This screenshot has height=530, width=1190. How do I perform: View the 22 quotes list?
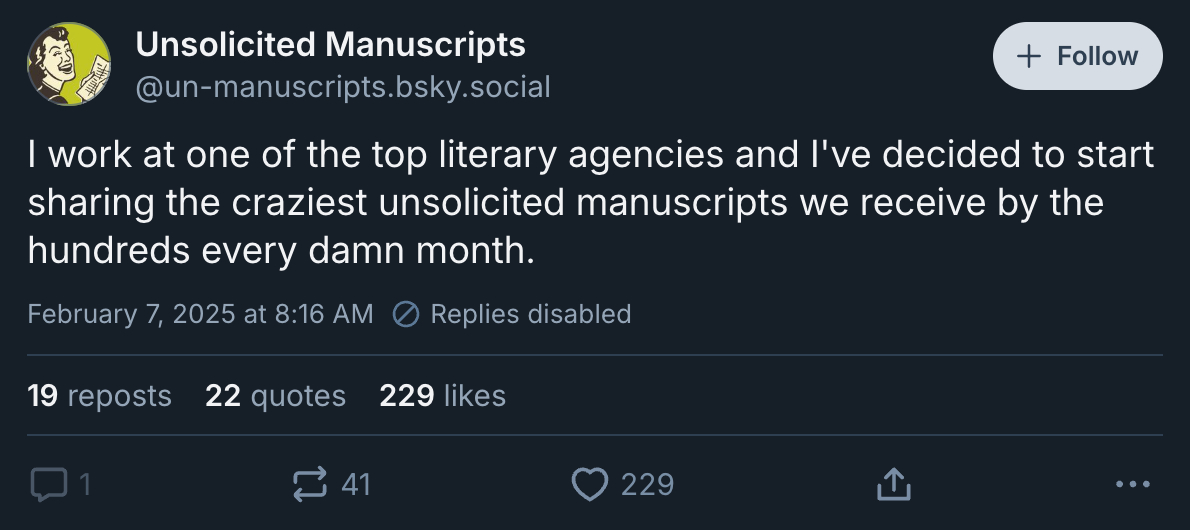(x=275, y=396)
